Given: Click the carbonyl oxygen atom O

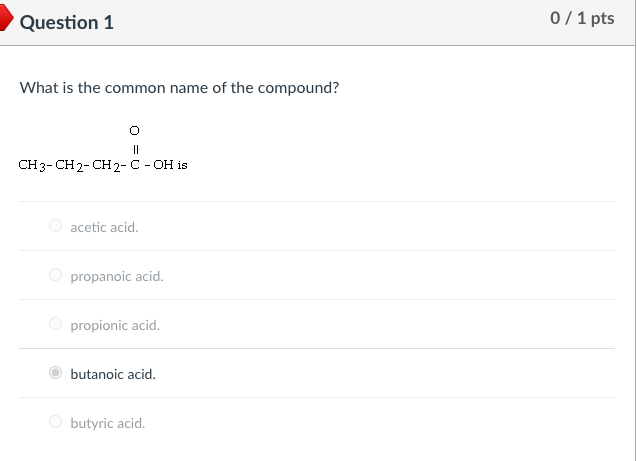Looking at the screenshot, I should pos(134,130).
